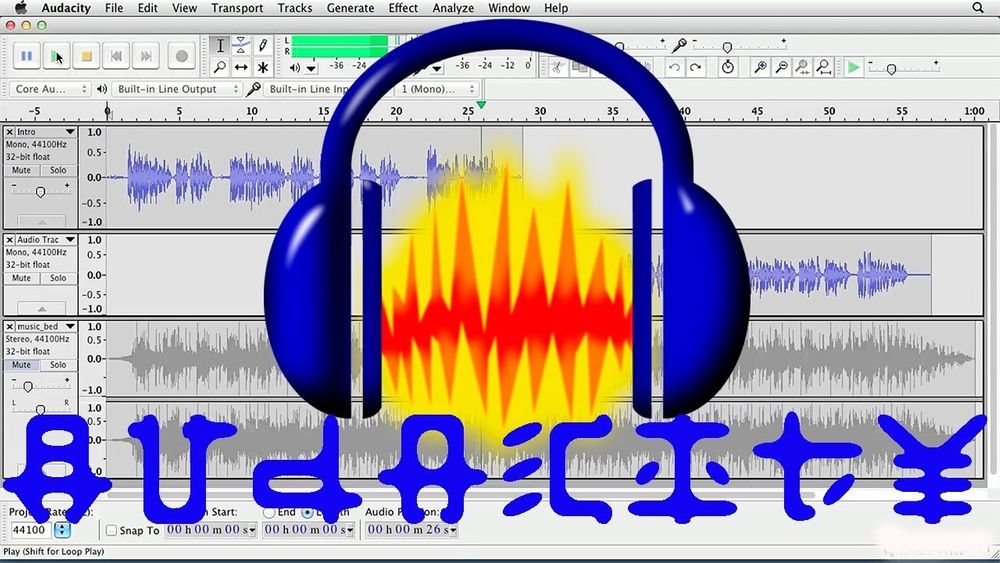The image size is (1000, 563).
Task: Open the Built-in Line Output device dropdown
Action: pyautogui.click(x=178, y=89)
